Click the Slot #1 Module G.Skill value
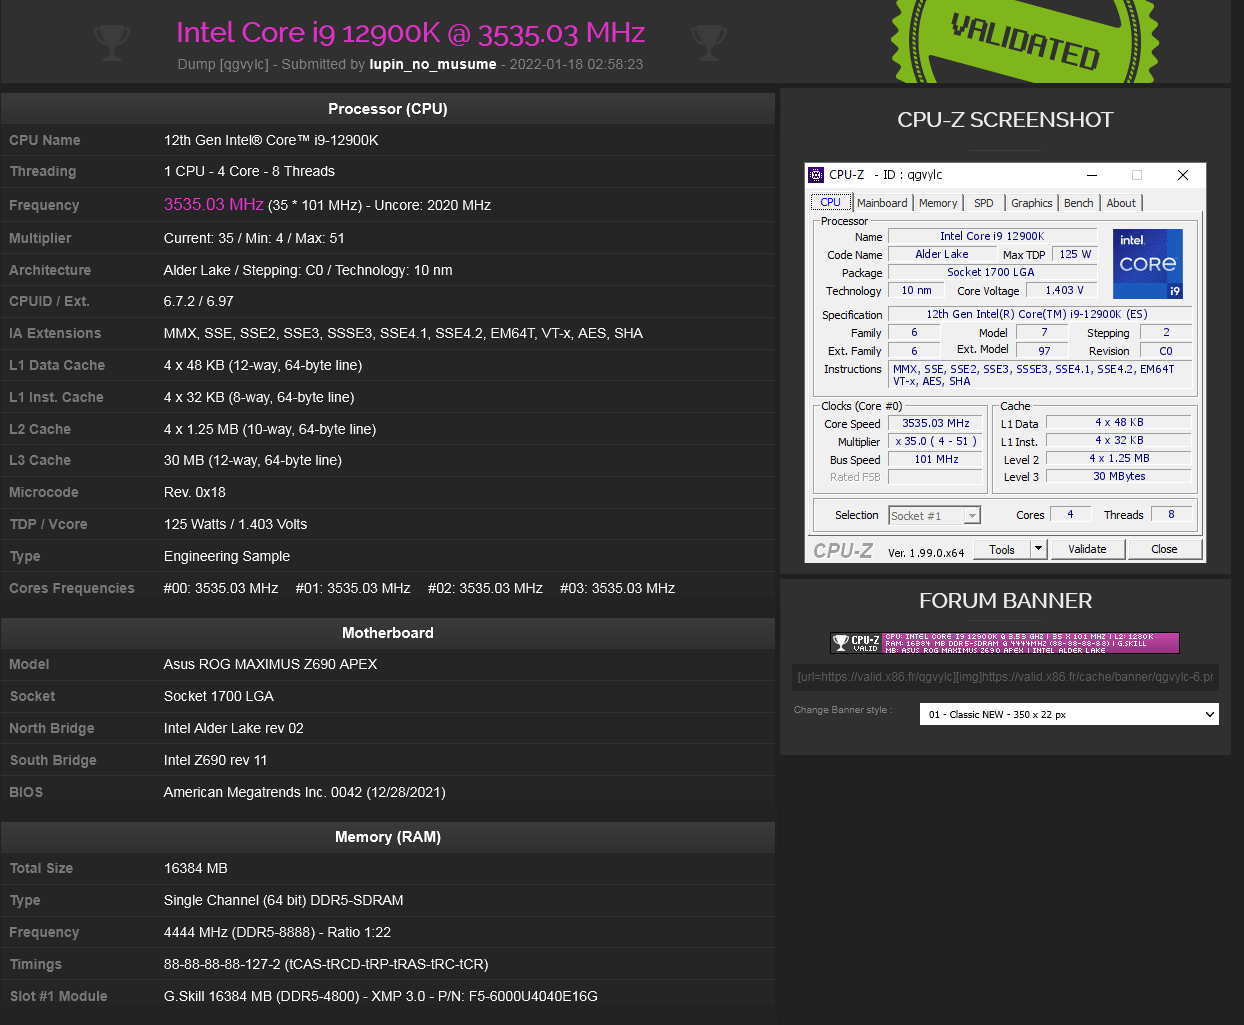This screenshot has height=1025, width=1244. click(x=381, y=996)
